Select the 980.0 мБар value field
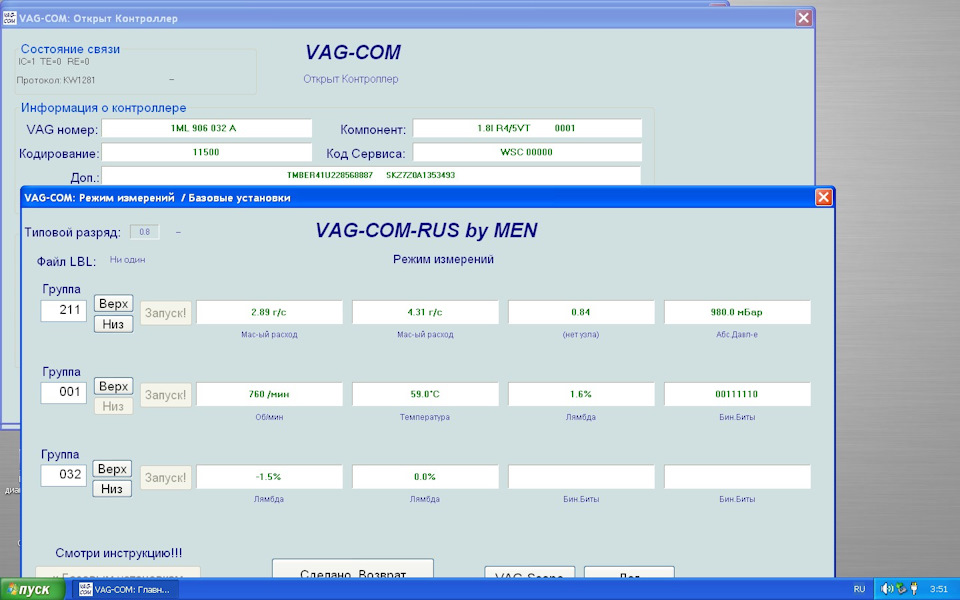This screenshot has height=600, width=960. [737, 312]
